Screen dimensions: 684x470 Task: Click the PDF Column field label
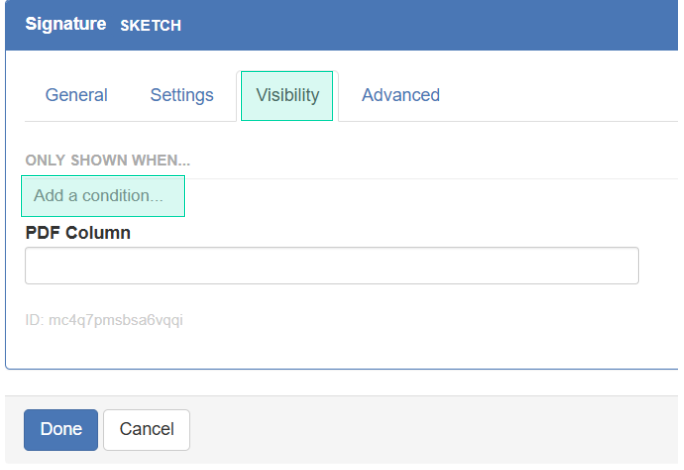tap(78, 232)
